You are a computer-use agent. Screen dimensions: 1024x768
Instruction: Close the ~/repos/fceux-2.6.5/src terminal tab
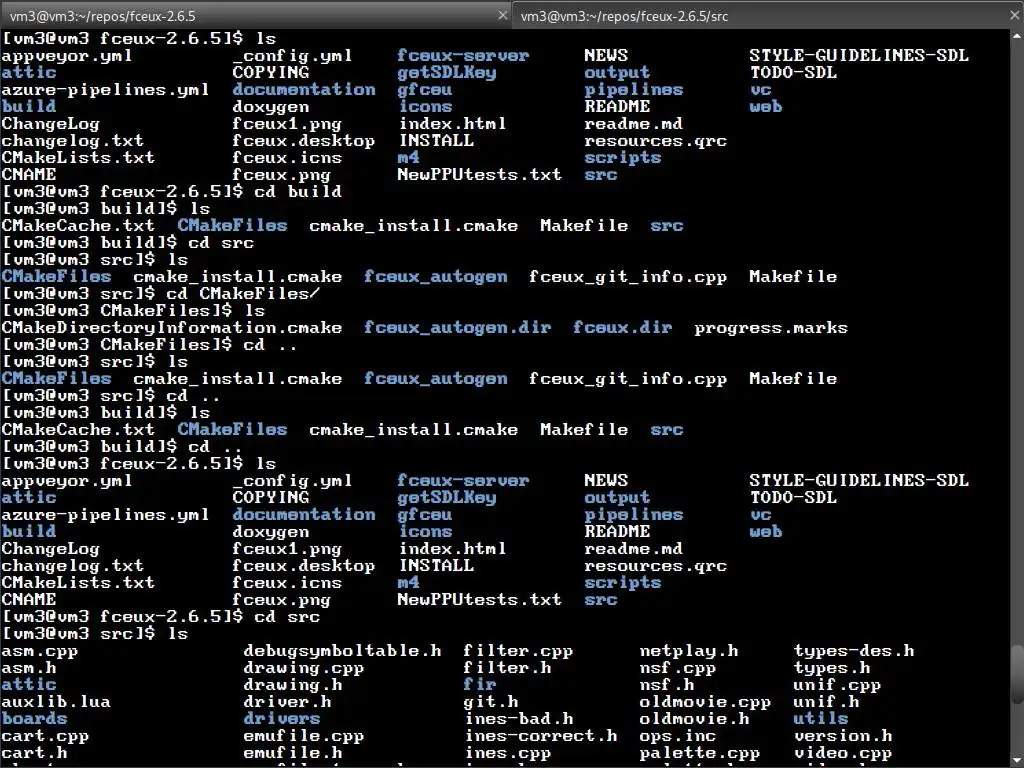1015,15
